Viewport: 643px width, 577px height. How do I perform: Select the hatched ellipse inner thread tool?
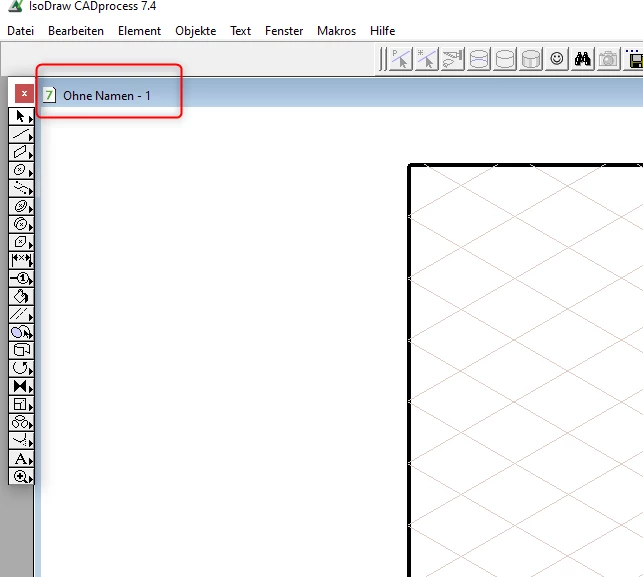(x=21, y=206)
